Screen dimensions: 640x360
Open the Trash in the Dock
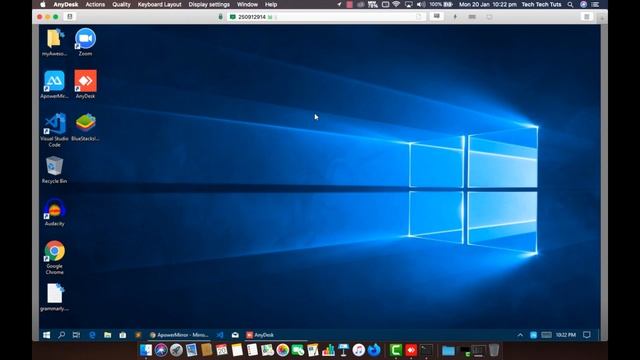click(x=494, y=350)
